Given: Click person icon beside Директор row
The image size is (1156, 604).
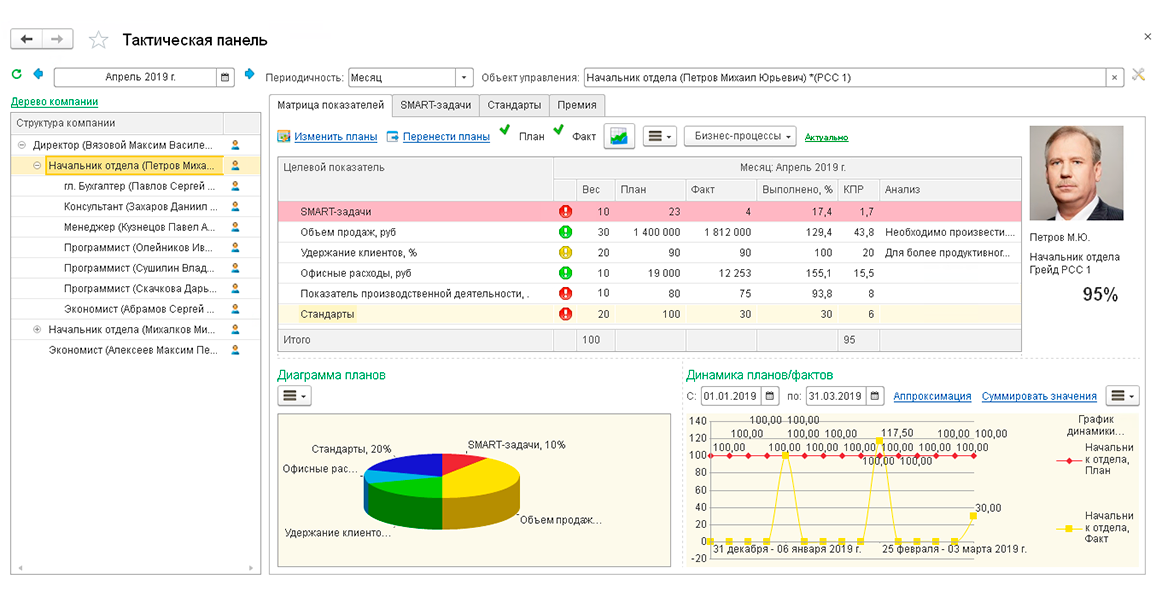Looking at the screenshot, I should pos(235,145).
